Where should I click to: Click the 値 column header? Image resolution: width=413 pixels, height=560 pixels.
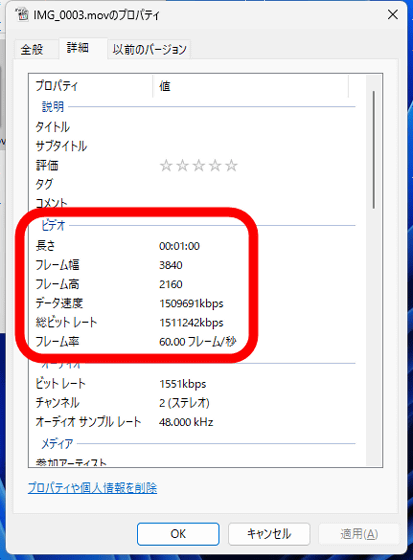click(x=250, y=86)
